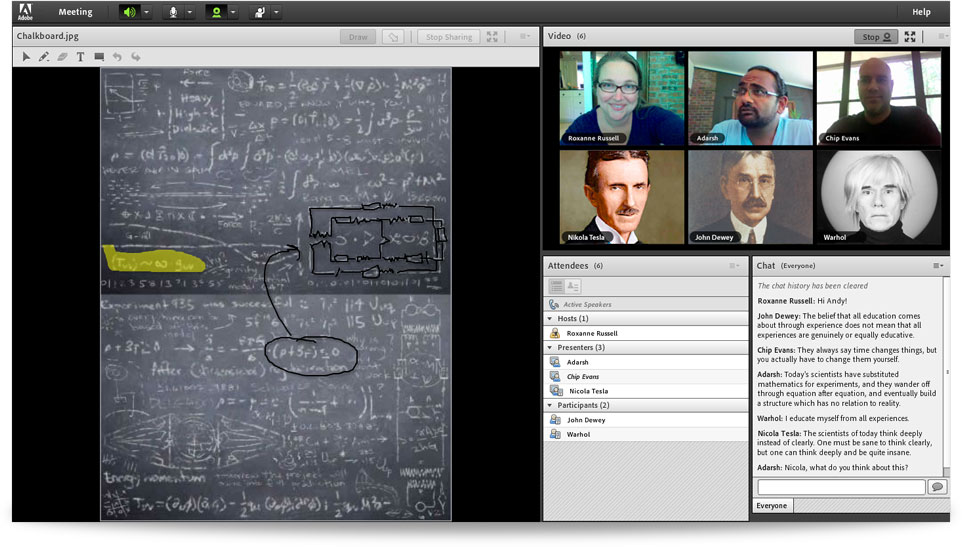Open the webcam options dropdown arrow

[233, 12]
